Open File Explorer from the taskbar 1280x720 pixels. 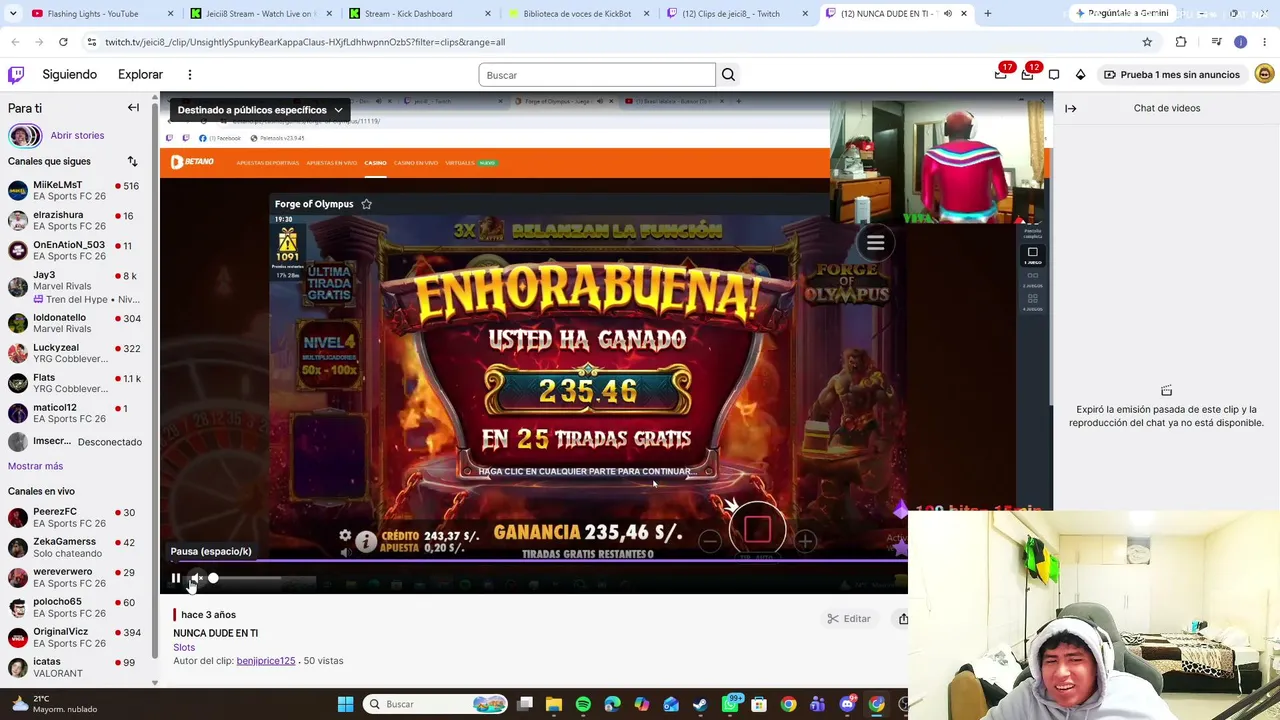pyautogui.click(x=554, y=704)
